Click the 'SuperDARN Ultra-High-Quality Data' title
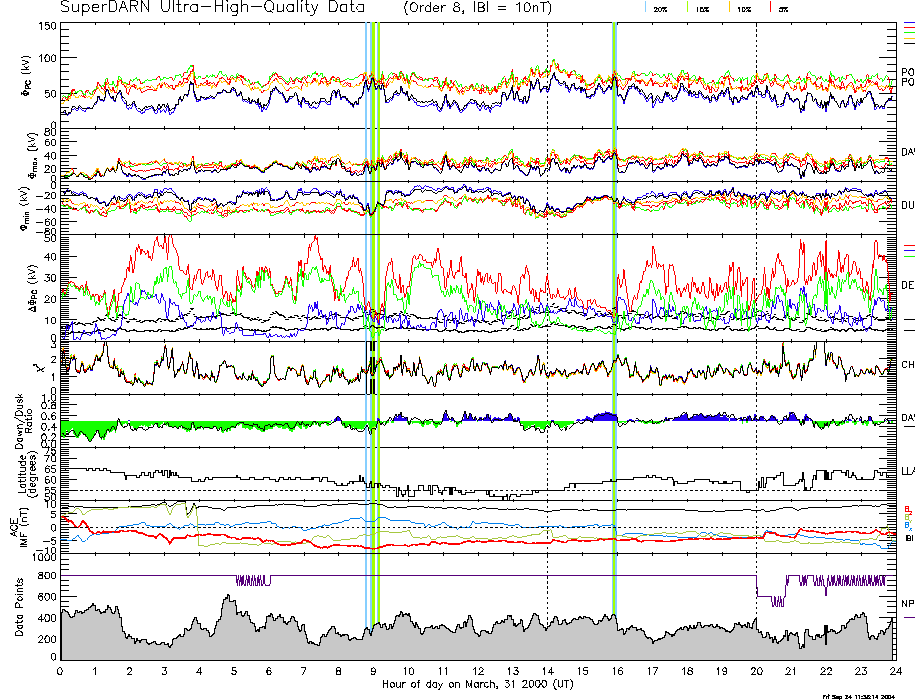This screenshot has width=915, height=700. point(212,7)
